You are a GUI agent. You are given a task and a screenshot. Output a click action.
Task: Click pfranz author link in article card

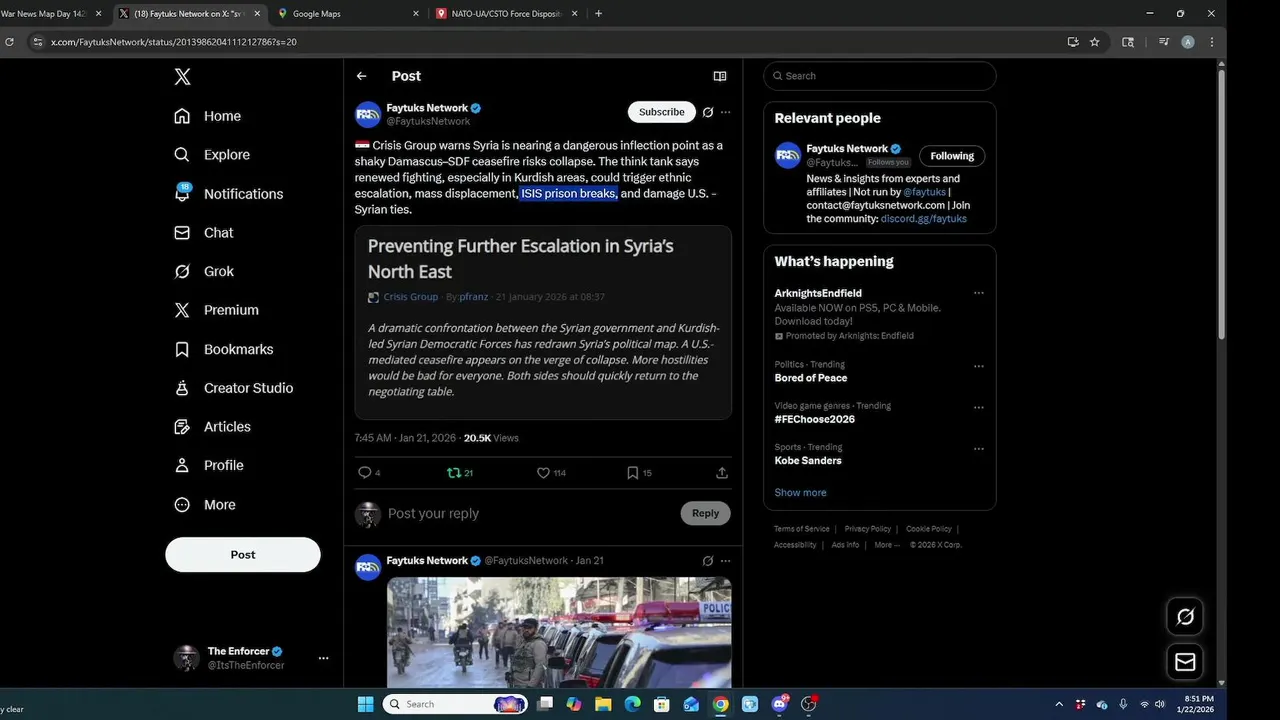(474, 297)
